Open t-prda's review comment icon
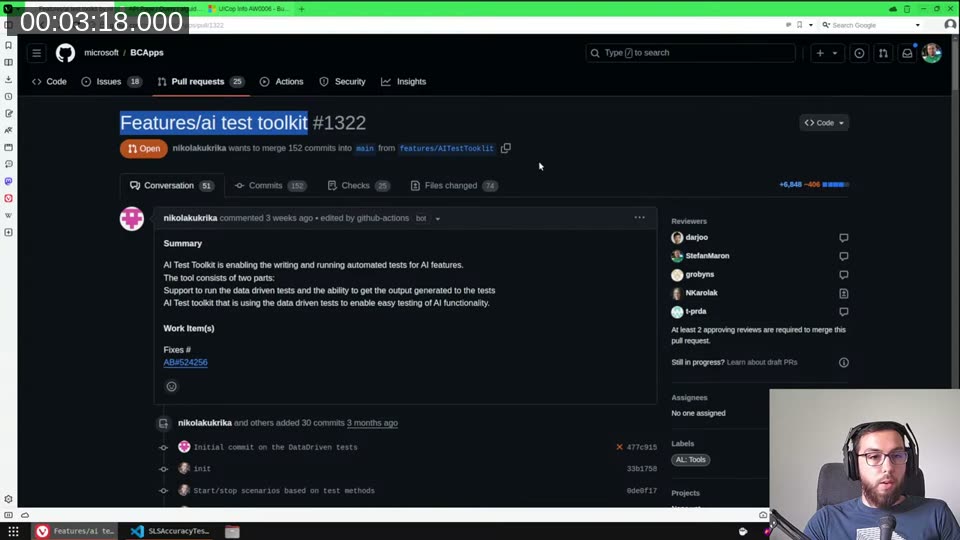 [x=844, y=312]
